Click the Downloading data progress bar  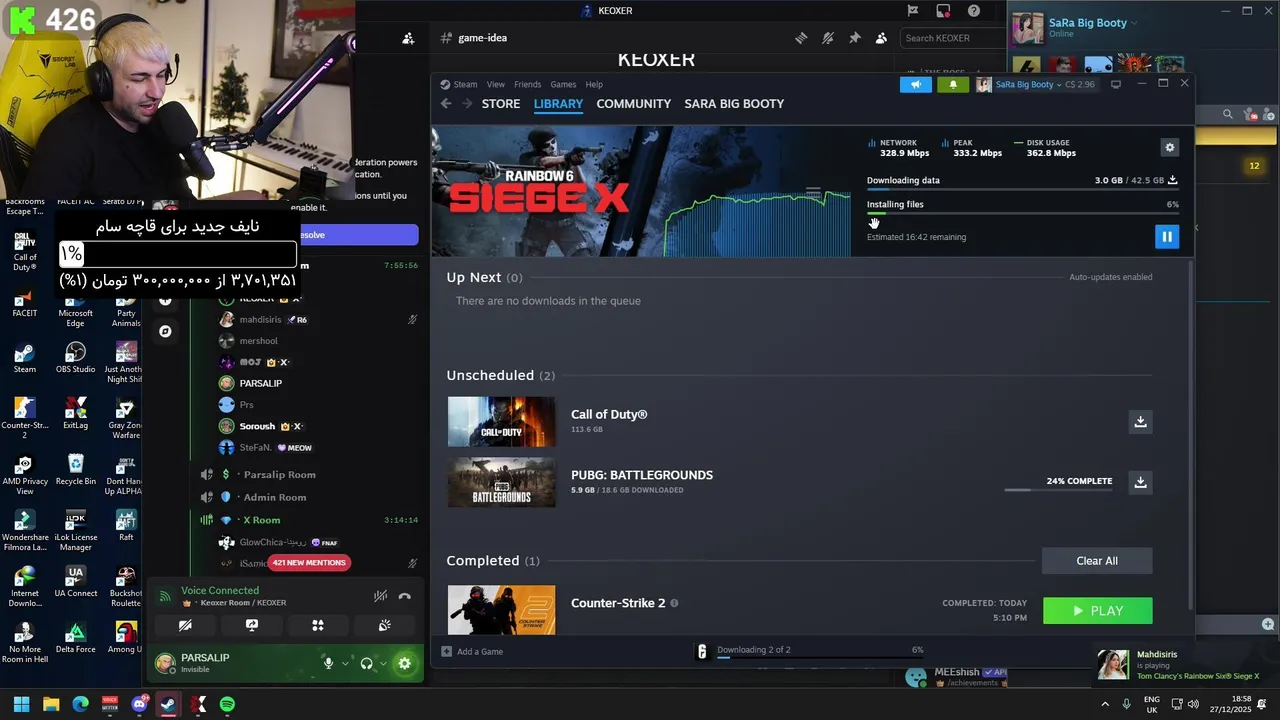(x=1022, y=189)
